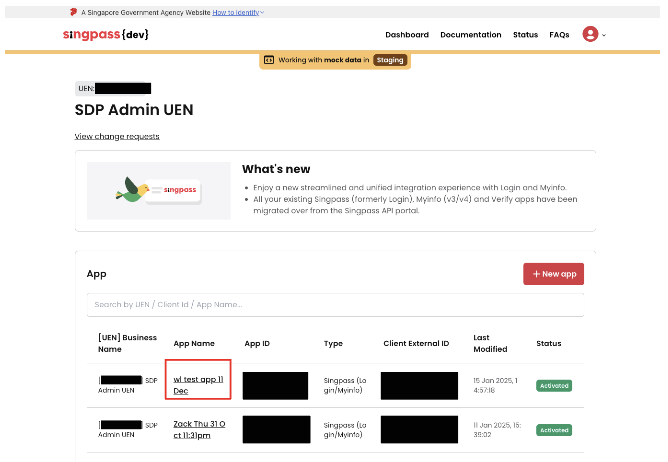Click the Type column header
668x462 pixels.
coord(333,344)
